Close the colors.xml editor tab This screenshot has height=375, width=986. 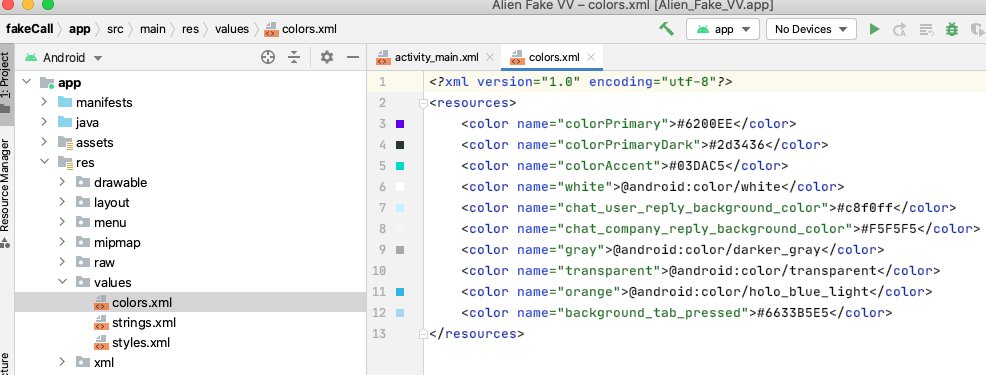590,57
